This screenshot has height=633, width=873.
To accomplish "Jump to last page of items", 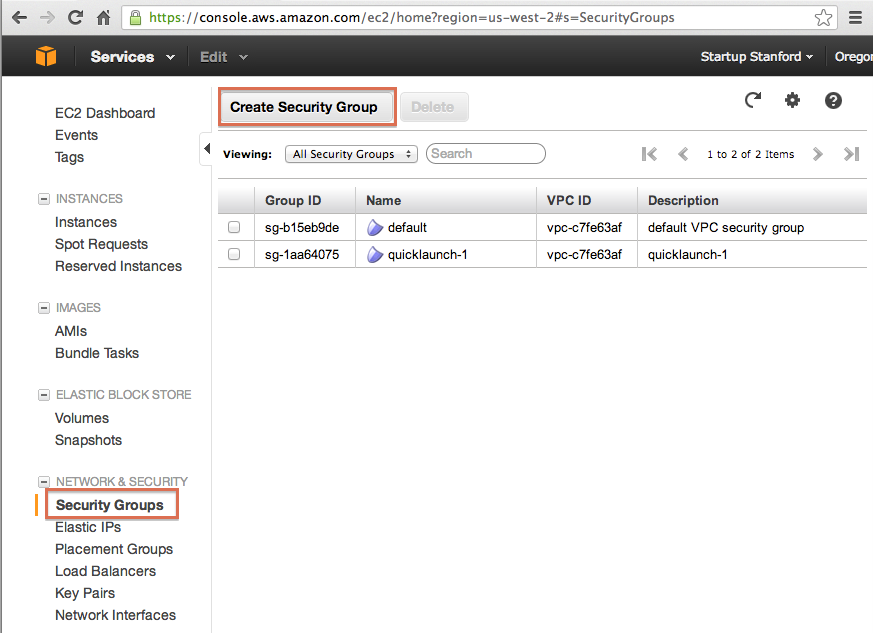I will pos(851,154).
